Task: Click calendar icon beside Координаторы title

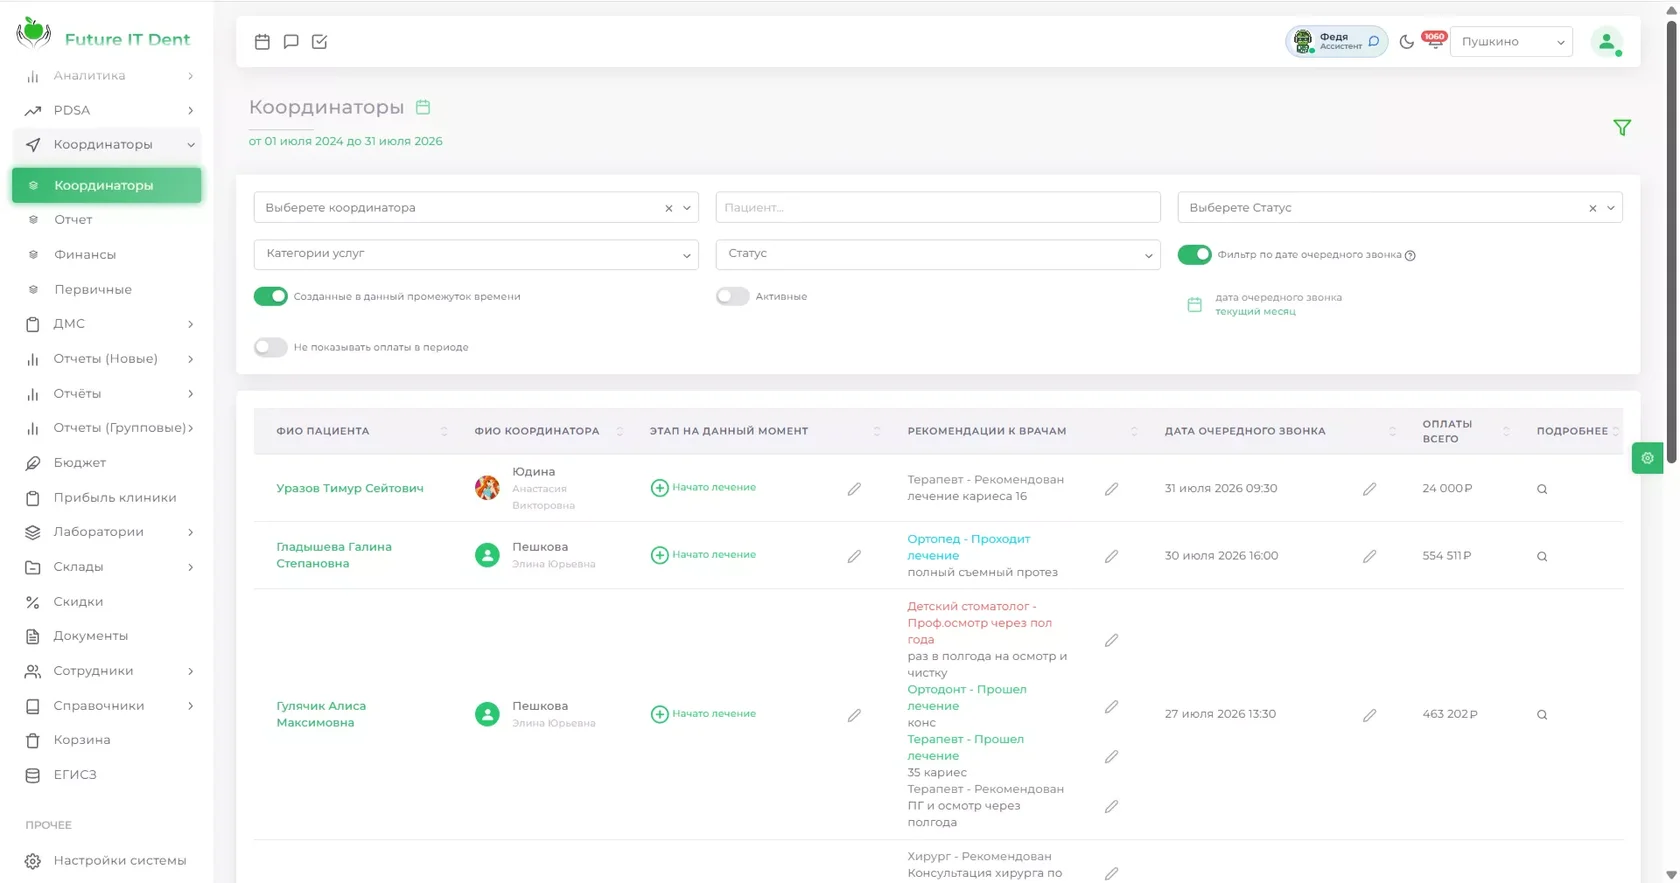Action: click(x=423, y=107)
